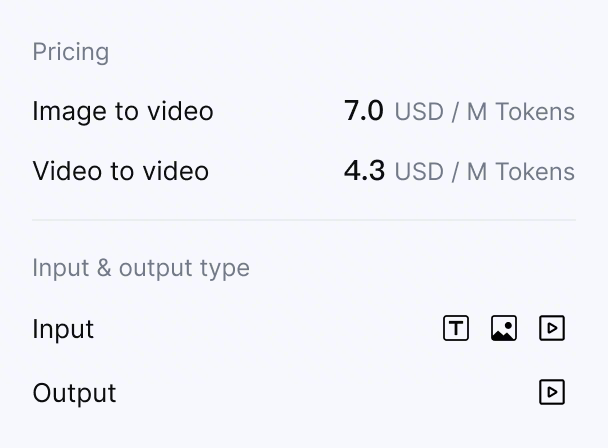Click the slash after USD beside 4.3
The width and height of the screenshot is (608, 448).
455,172
